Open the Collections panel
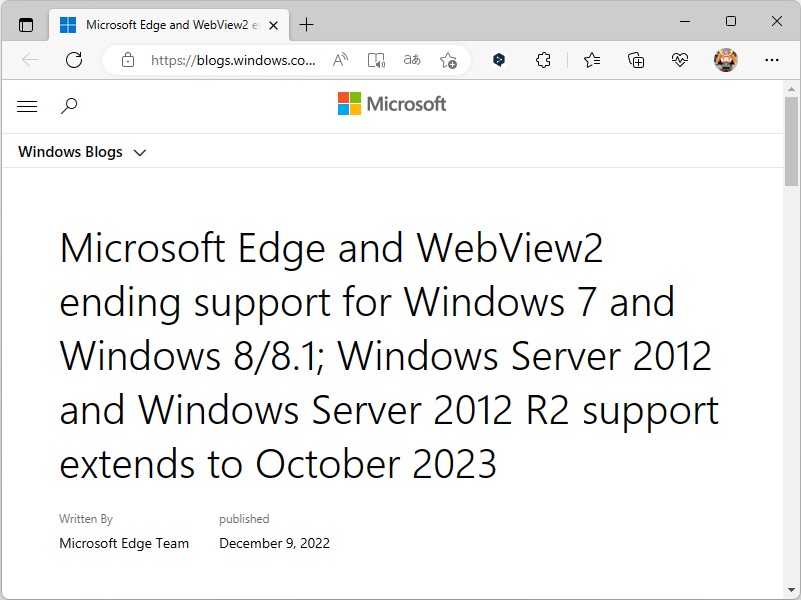 [x=635, y=60]
